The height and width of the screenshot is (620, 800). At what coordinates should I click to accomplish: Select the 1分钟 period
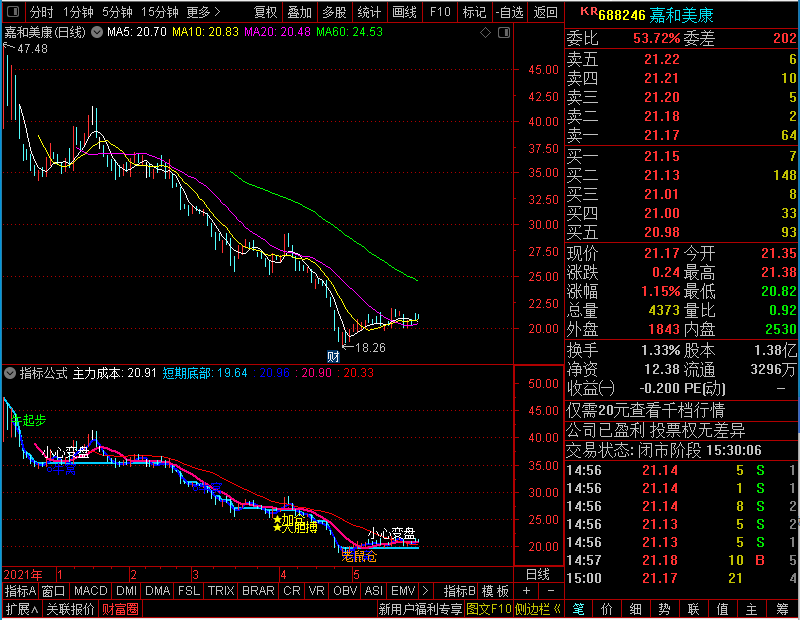coord(78,12)
